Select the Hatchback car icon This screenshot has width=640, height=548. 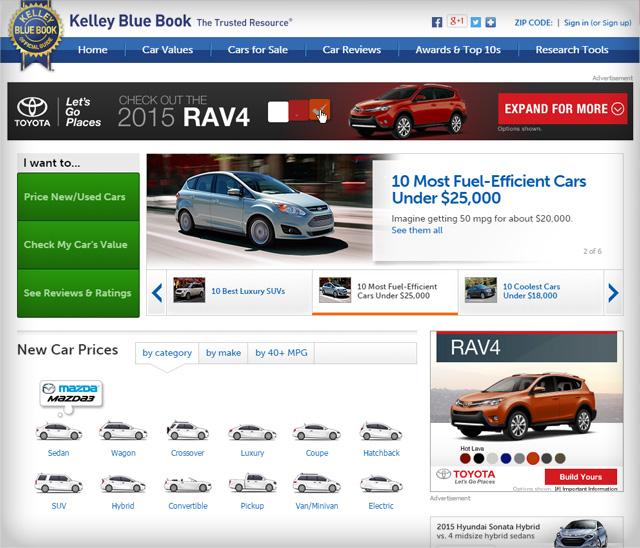381,431
